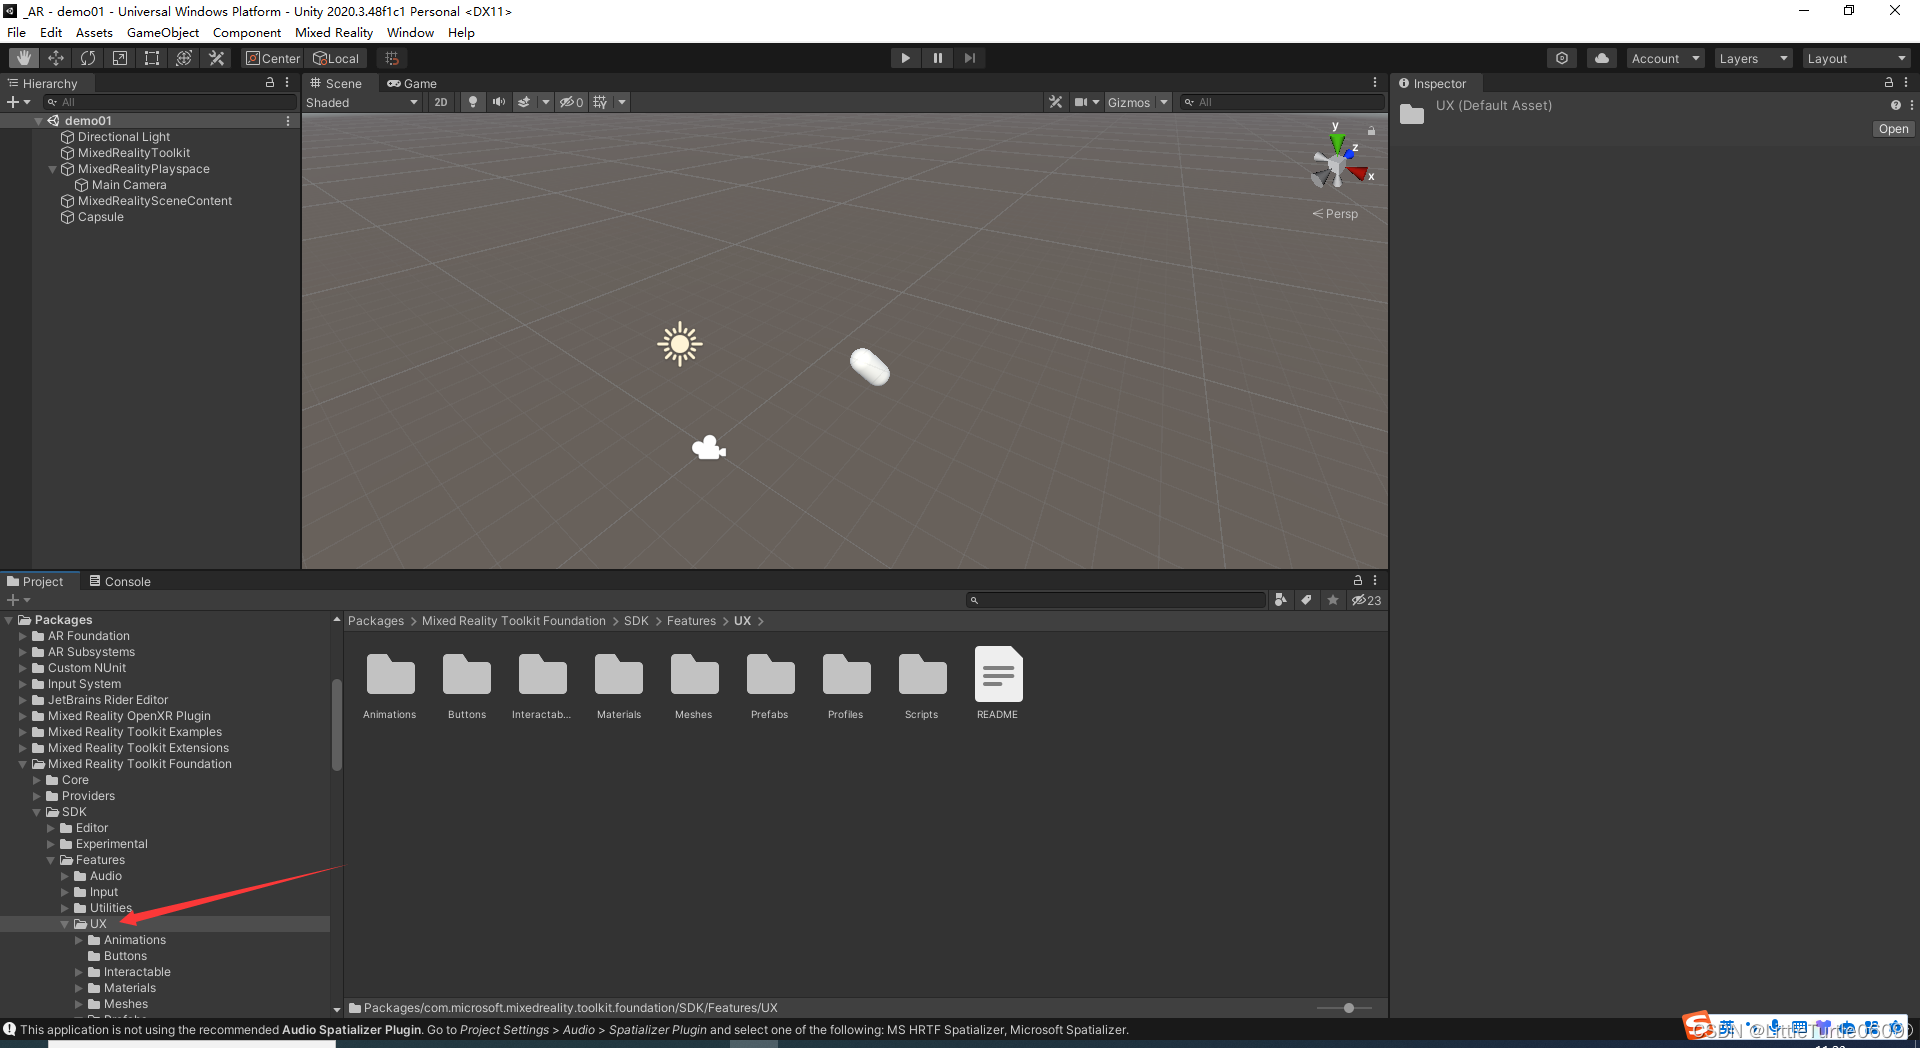Viewport: 1920px width, 1048px height.
Task: Toggle scene effects like skybox
Action: tap(524, 102)
